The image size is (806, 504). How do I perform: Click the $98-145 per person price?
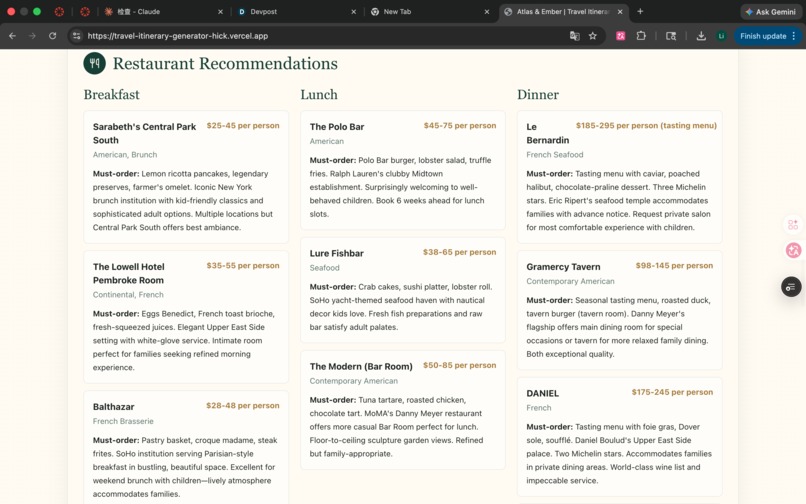click(x=674, y=265)
